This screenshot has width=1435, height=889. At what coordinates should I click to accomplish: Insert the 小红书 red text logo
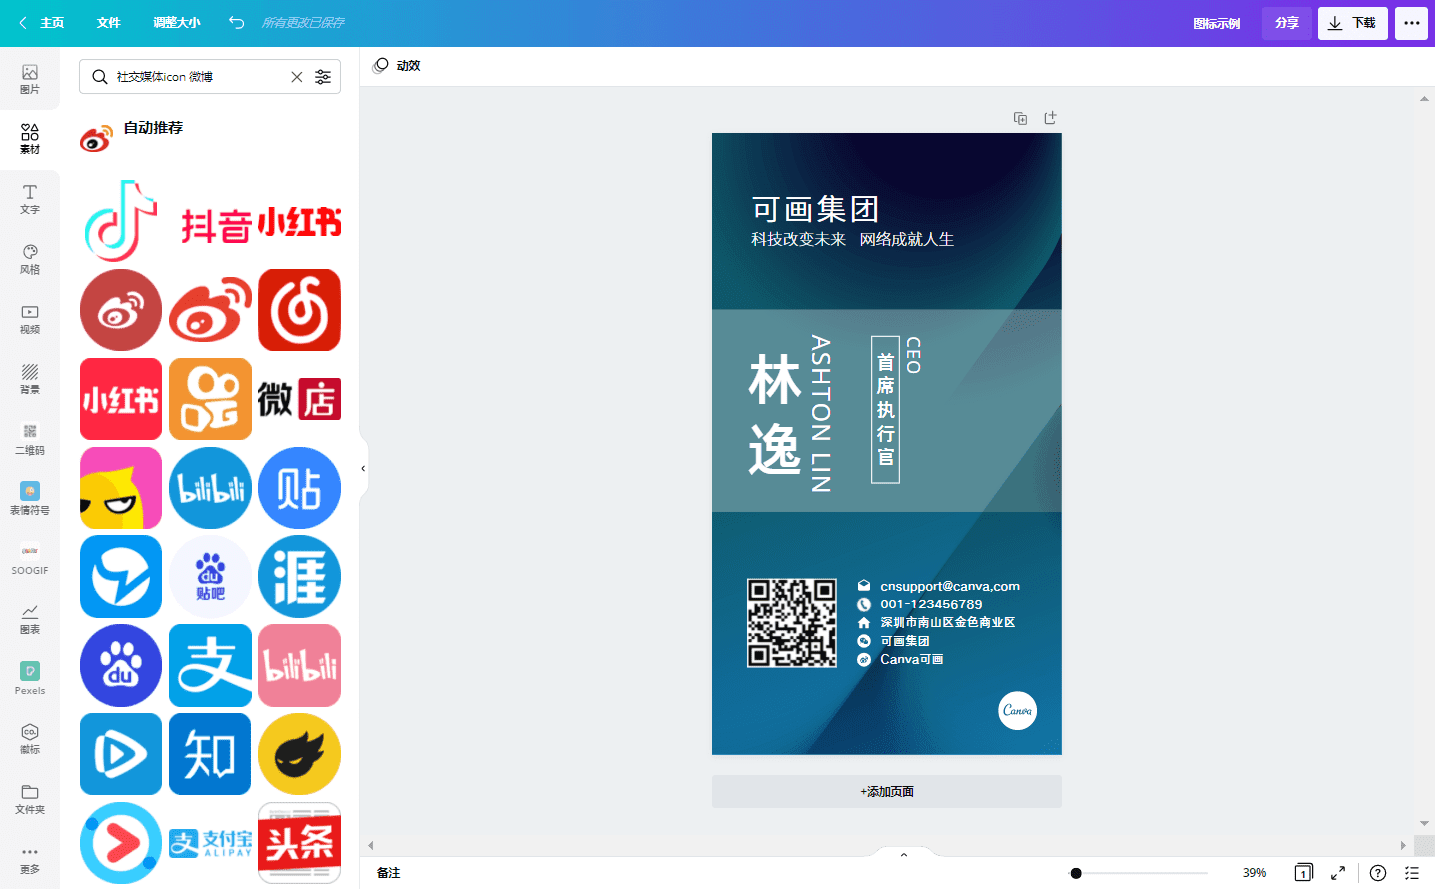pyautogui.click(x=300, y=222)
